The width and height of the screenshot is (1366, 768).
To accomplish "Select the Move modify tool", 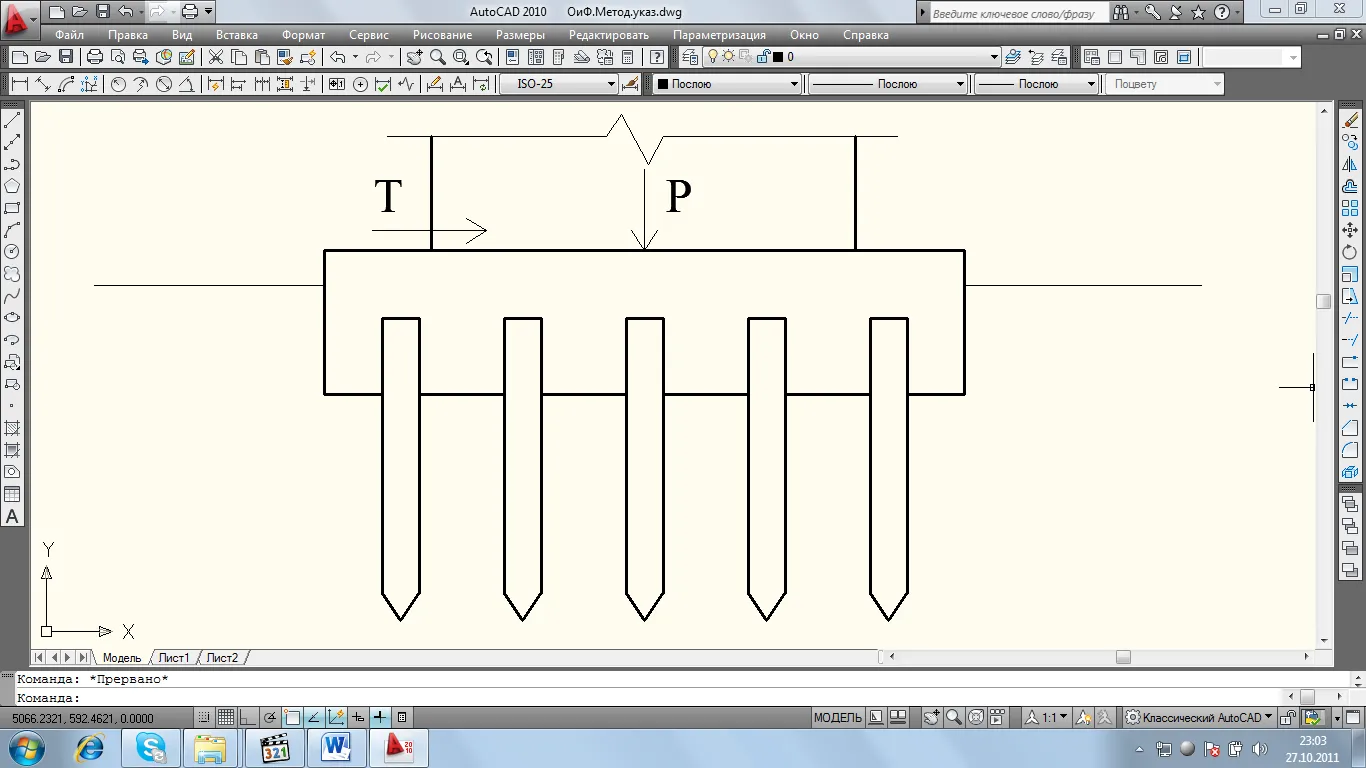I will (x=1350, y=230).
